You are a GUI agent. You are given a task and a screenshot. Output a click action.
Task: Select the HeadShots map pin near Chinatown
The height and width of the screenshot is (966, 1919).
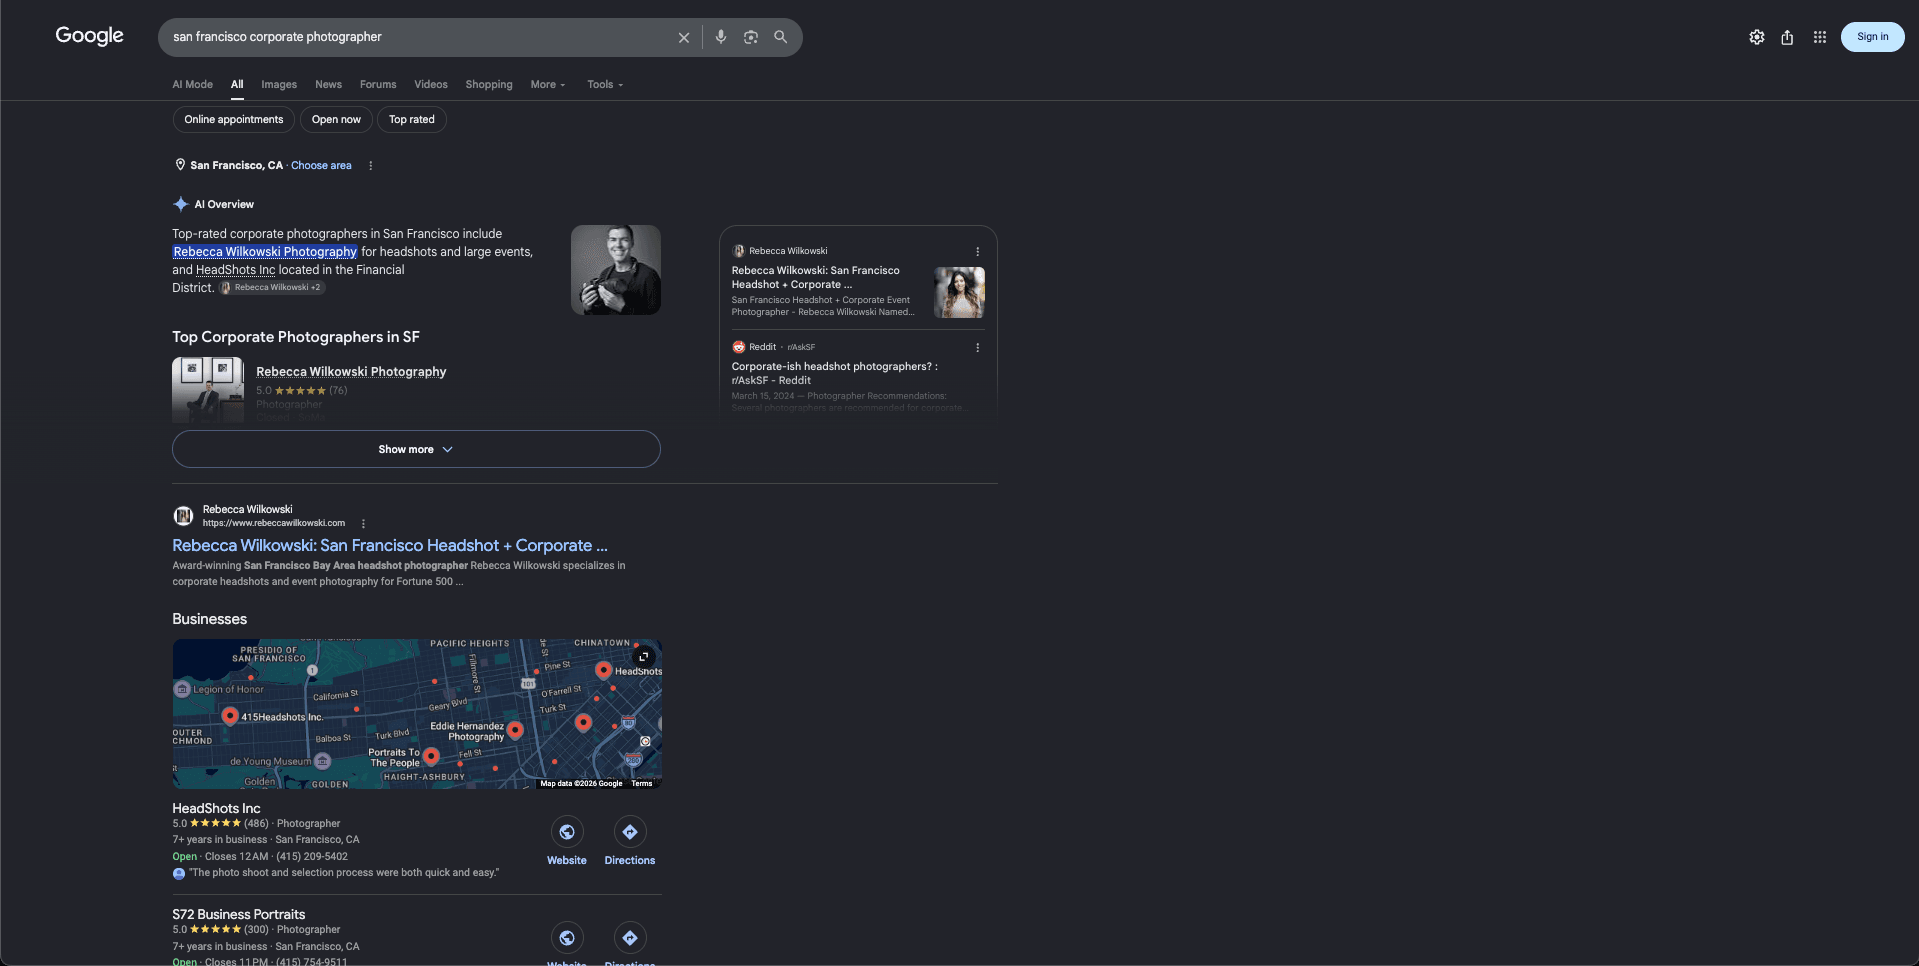point(604,670)
